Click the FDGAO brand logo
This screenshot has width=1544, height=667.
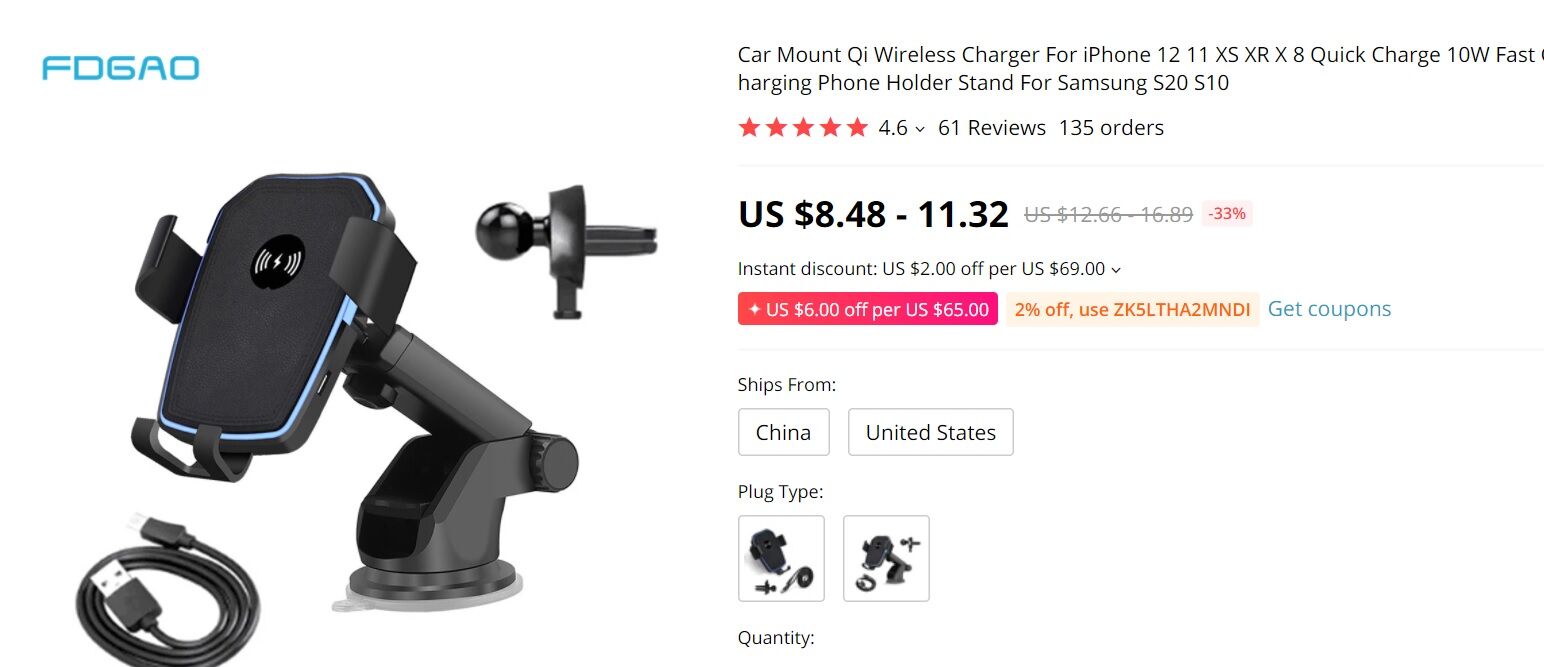tap(120, 68)
